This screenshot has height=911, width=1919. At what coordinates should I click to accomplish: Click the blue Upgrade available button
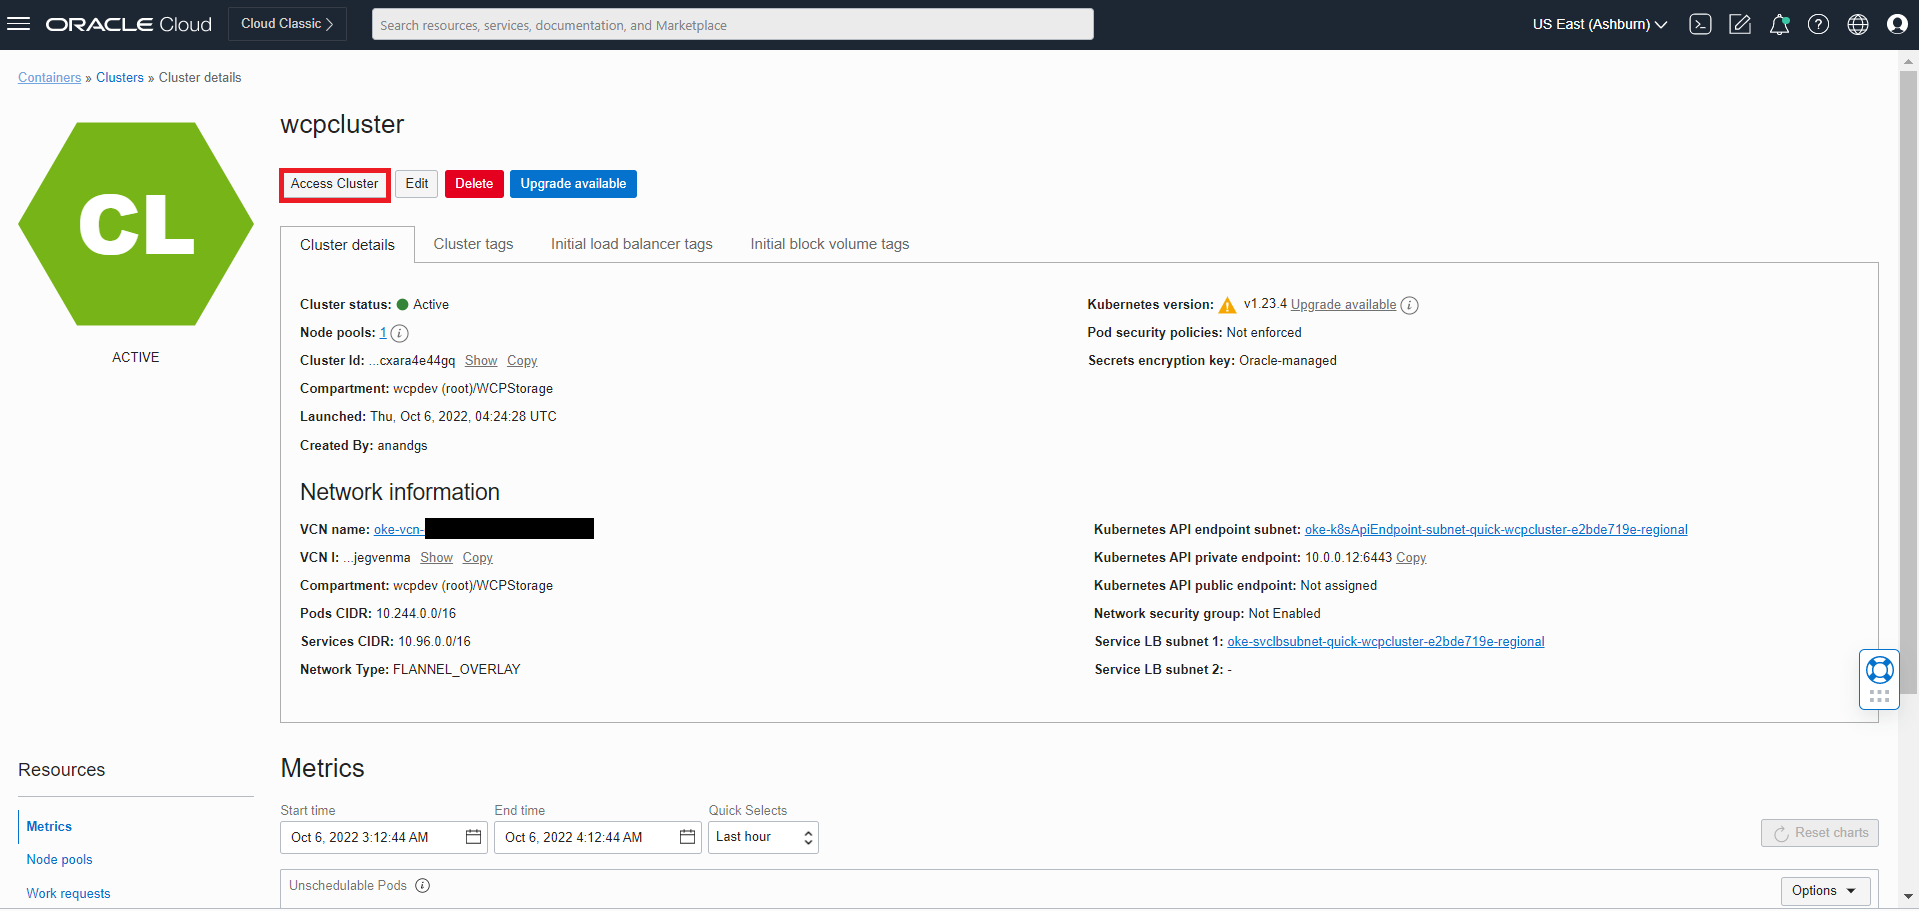[x=573, y=184]
